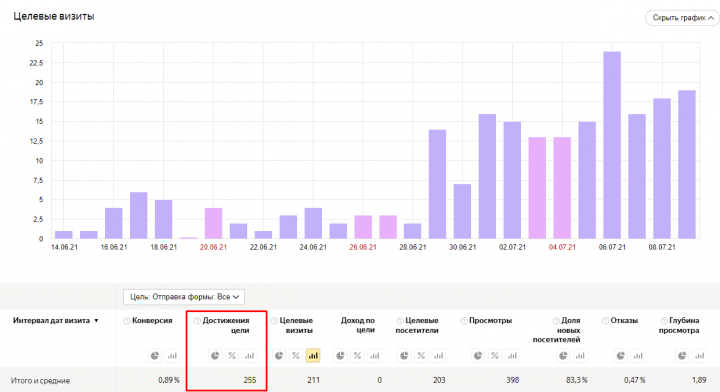Click the 211 total under Целевые визиты
720x392 pixels.
click(313, 380)
